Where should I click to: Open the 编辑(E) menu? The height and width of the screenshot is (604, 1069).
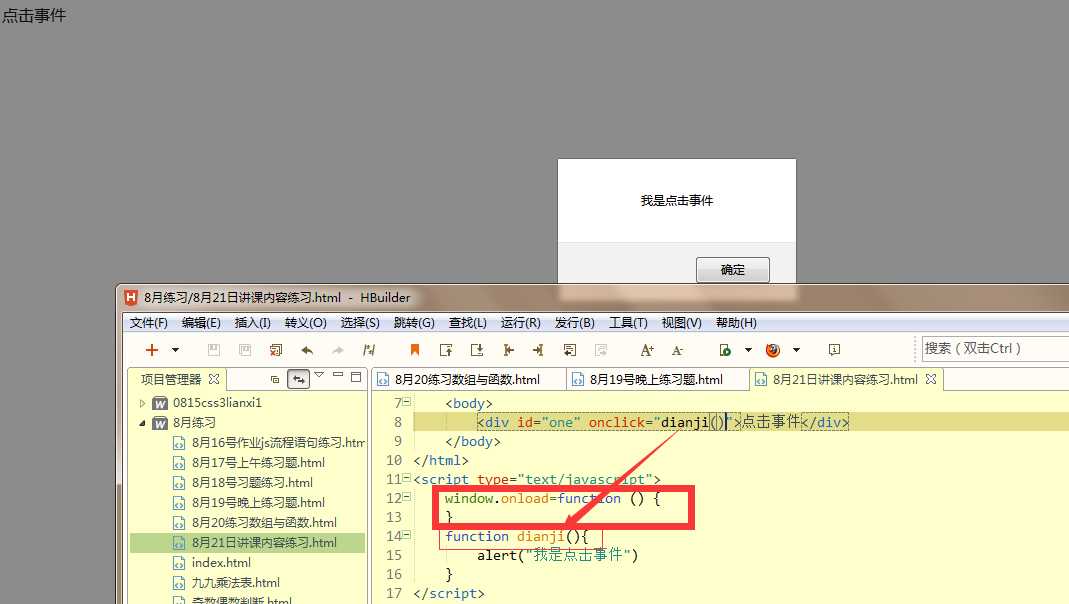coord(201,322)
